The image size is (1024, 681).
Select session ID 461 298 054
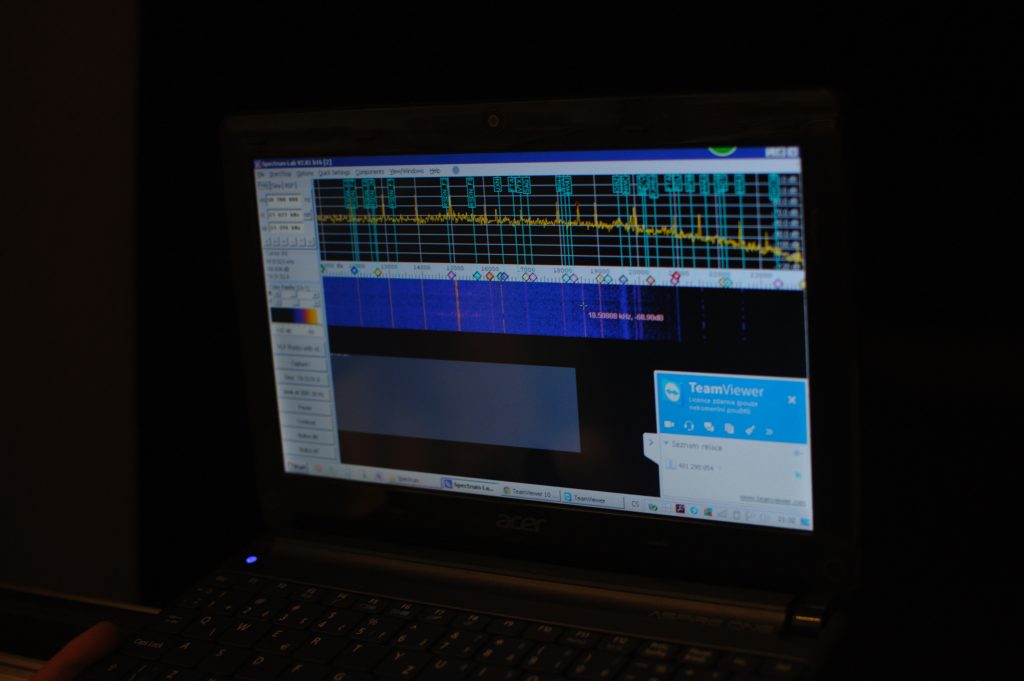pyautogui.click(x=696, y=467)
